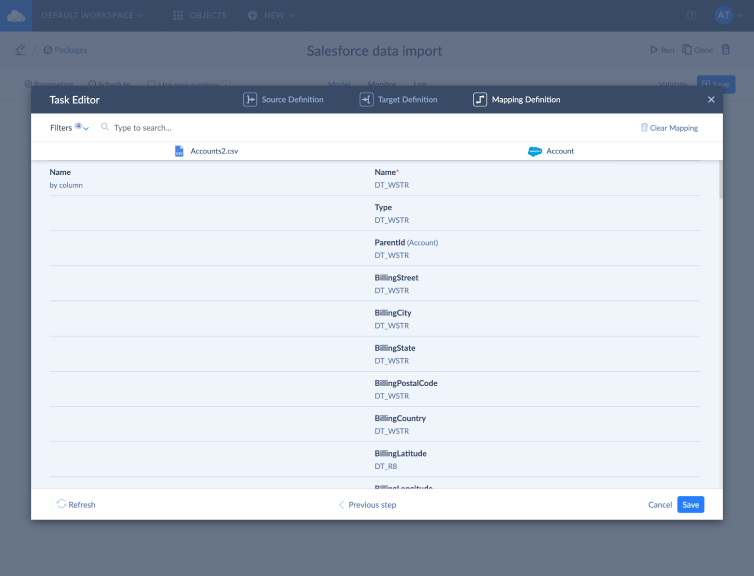Open the Objects menu
This screenshot has width=754, height=576.
(x=200, y=15)
